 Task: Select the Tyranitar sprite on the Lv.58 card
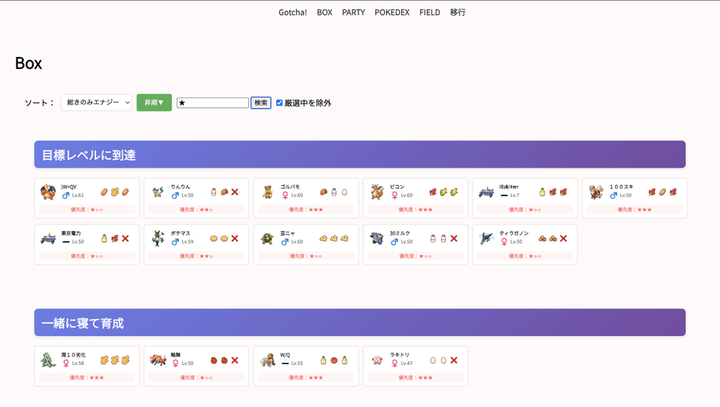[48, 360]
